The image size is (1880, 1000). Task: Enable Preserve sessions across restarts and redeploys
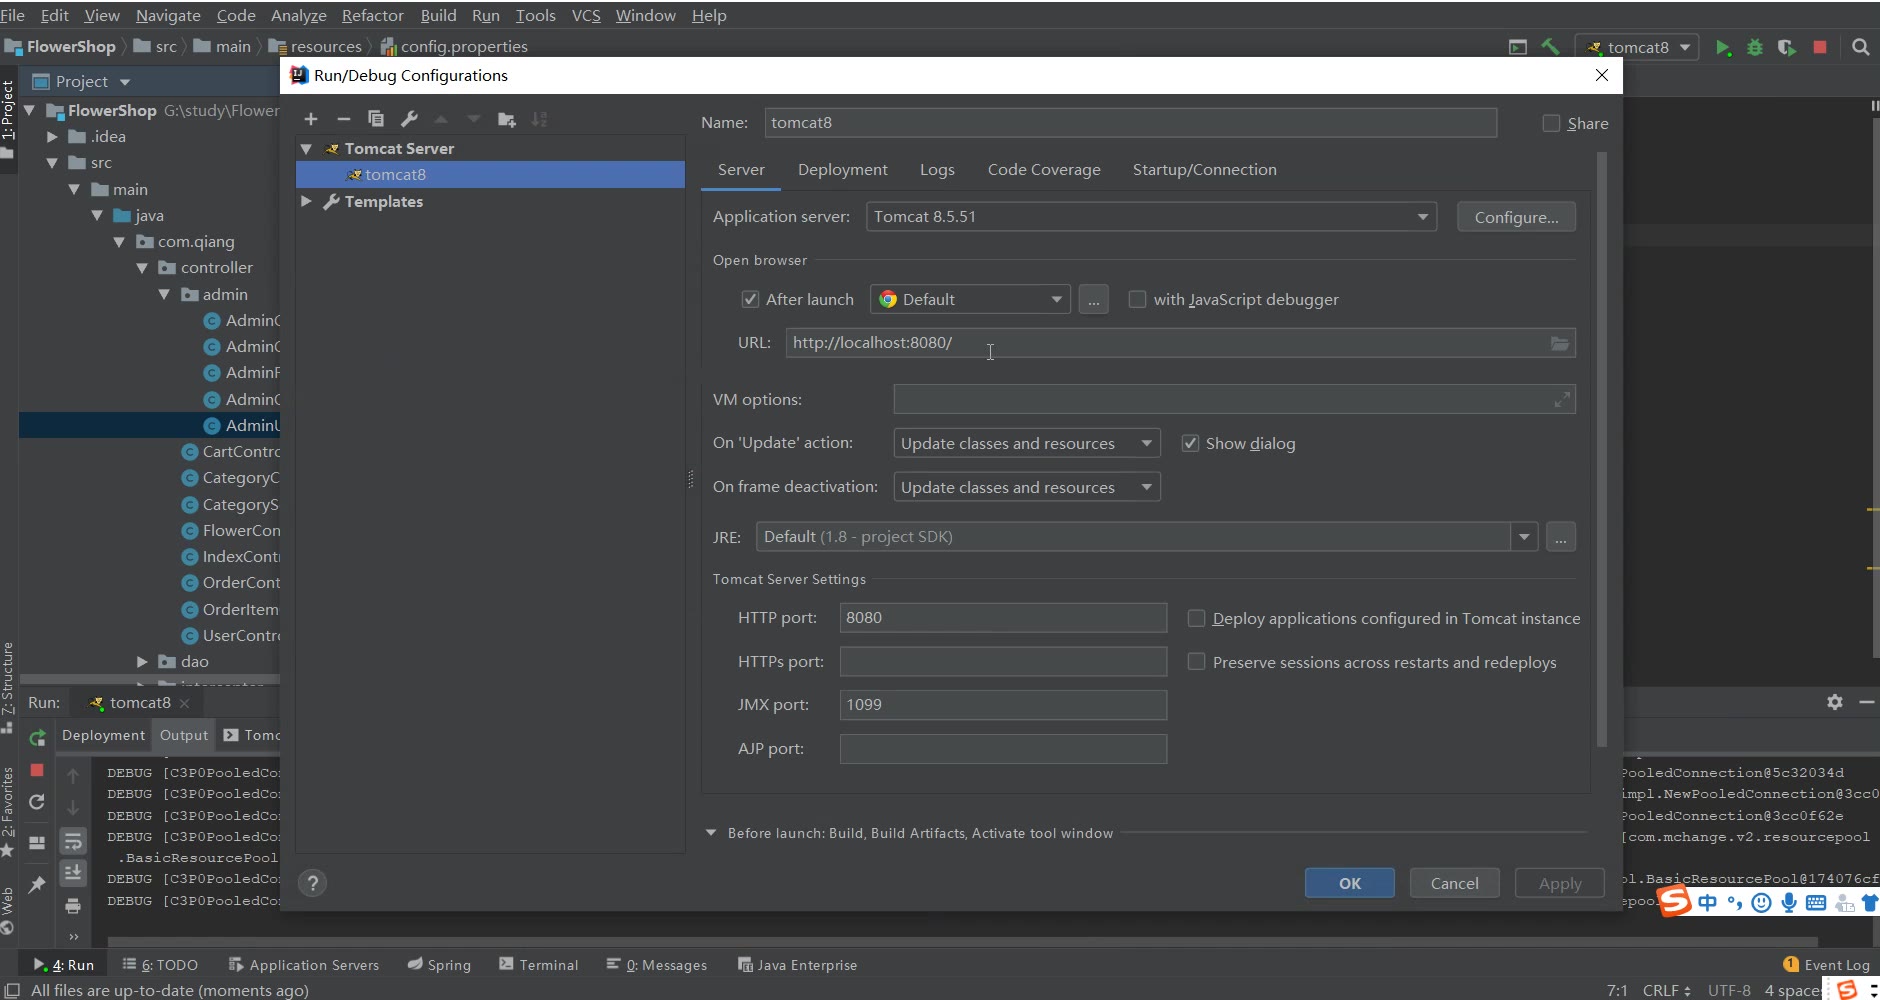(1196, 662)
